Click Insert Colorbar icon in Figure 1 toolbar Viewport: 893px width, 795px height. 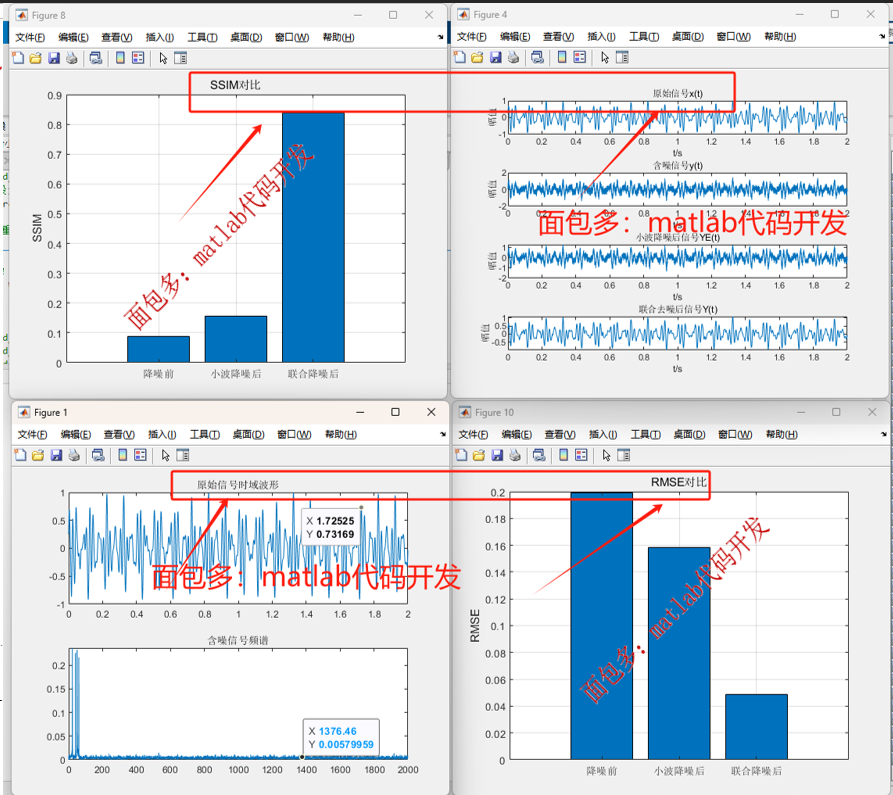(122, 455)
